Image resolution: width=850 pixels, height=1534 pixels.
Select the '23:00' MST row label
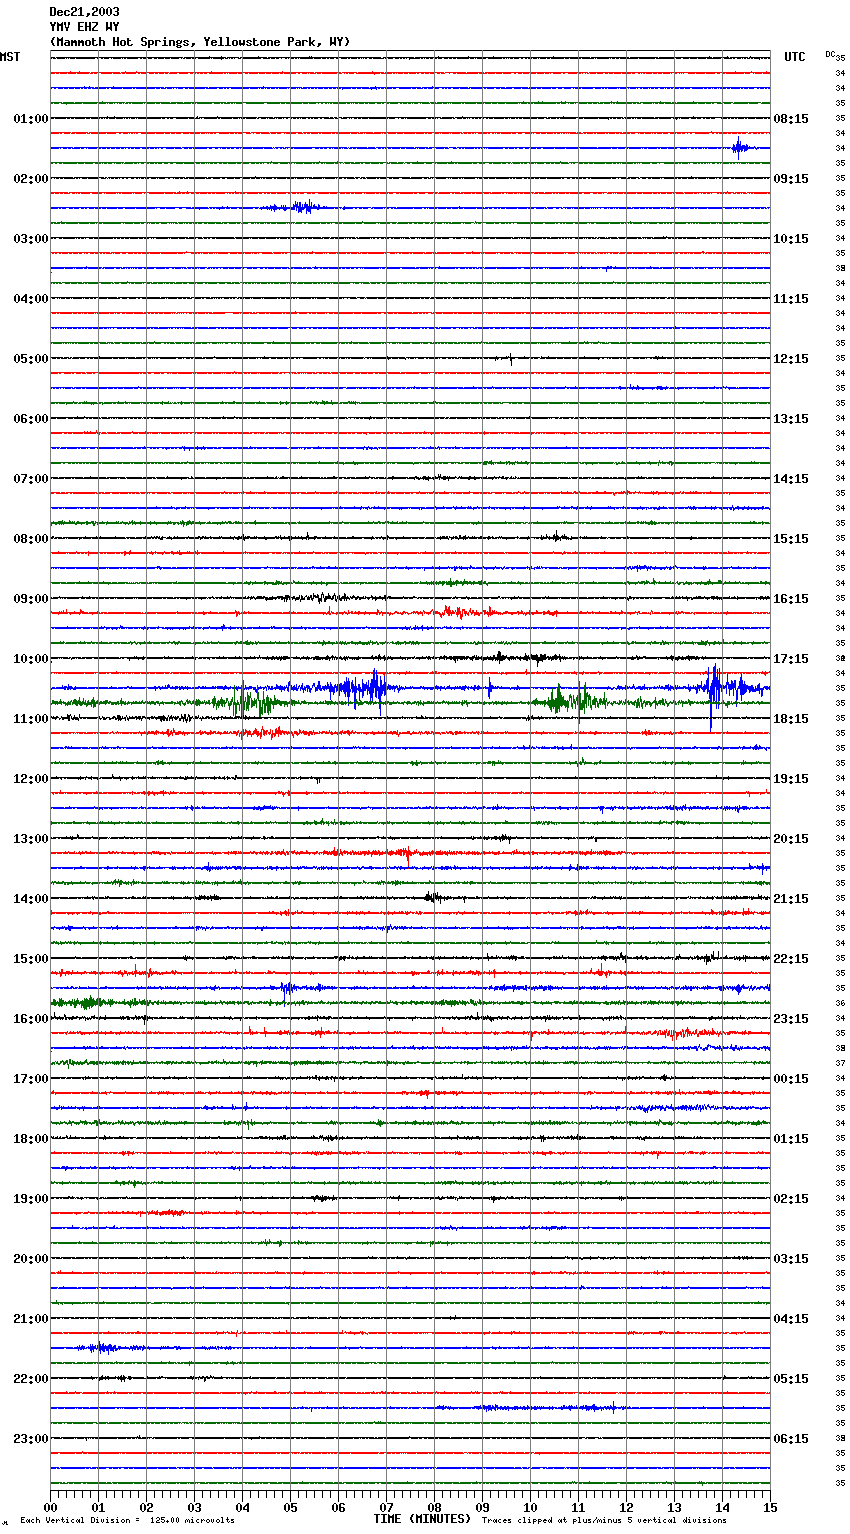click(x=30, y=1439)
